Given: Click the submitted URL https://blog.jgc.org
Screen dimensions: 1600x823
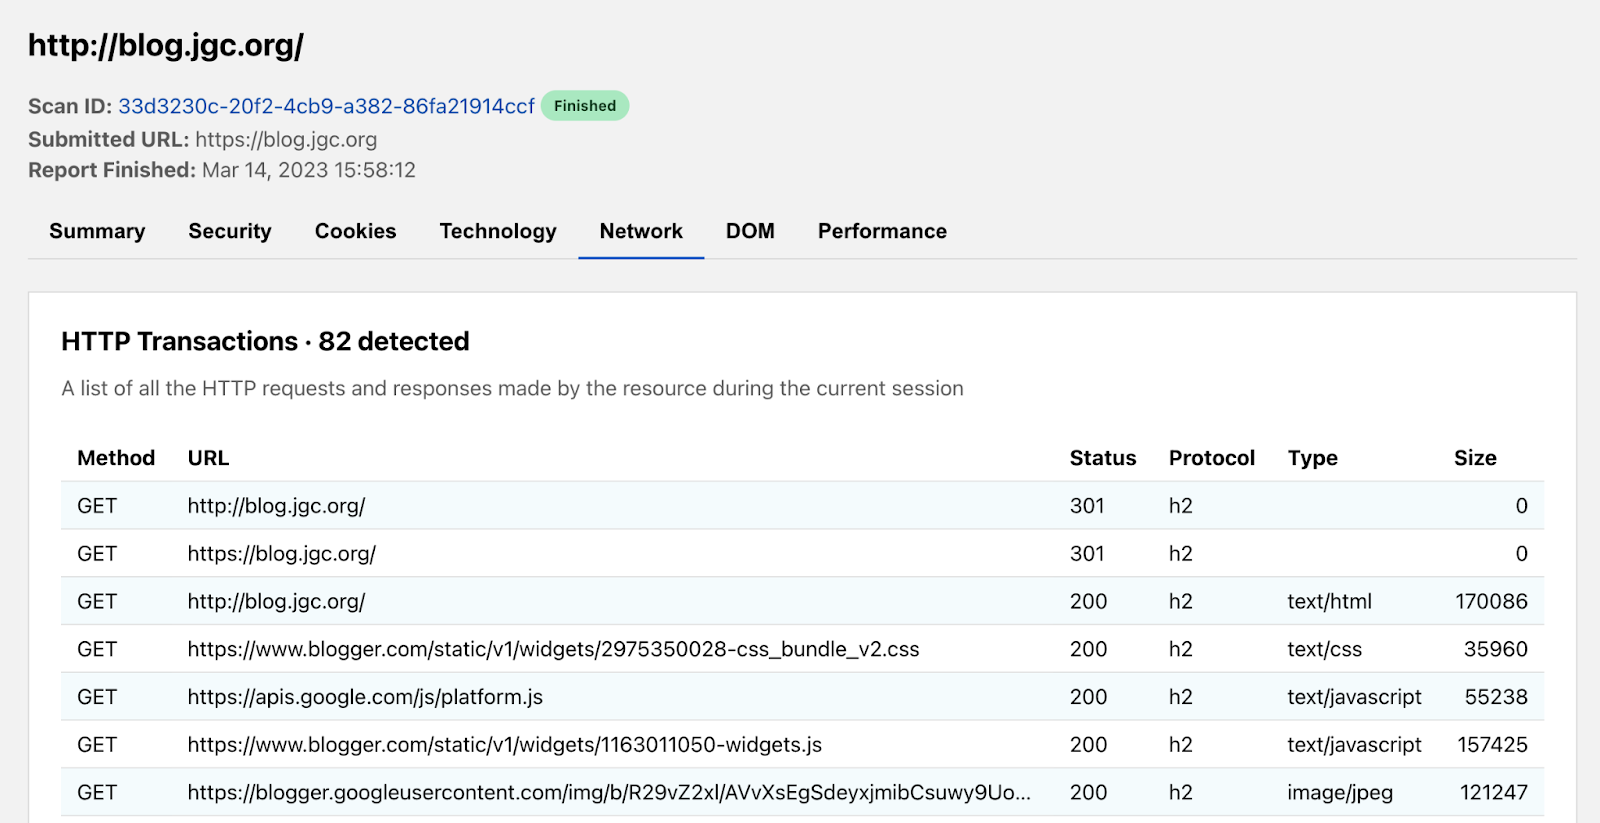Looking at the screenshot, I should (286, 140).
